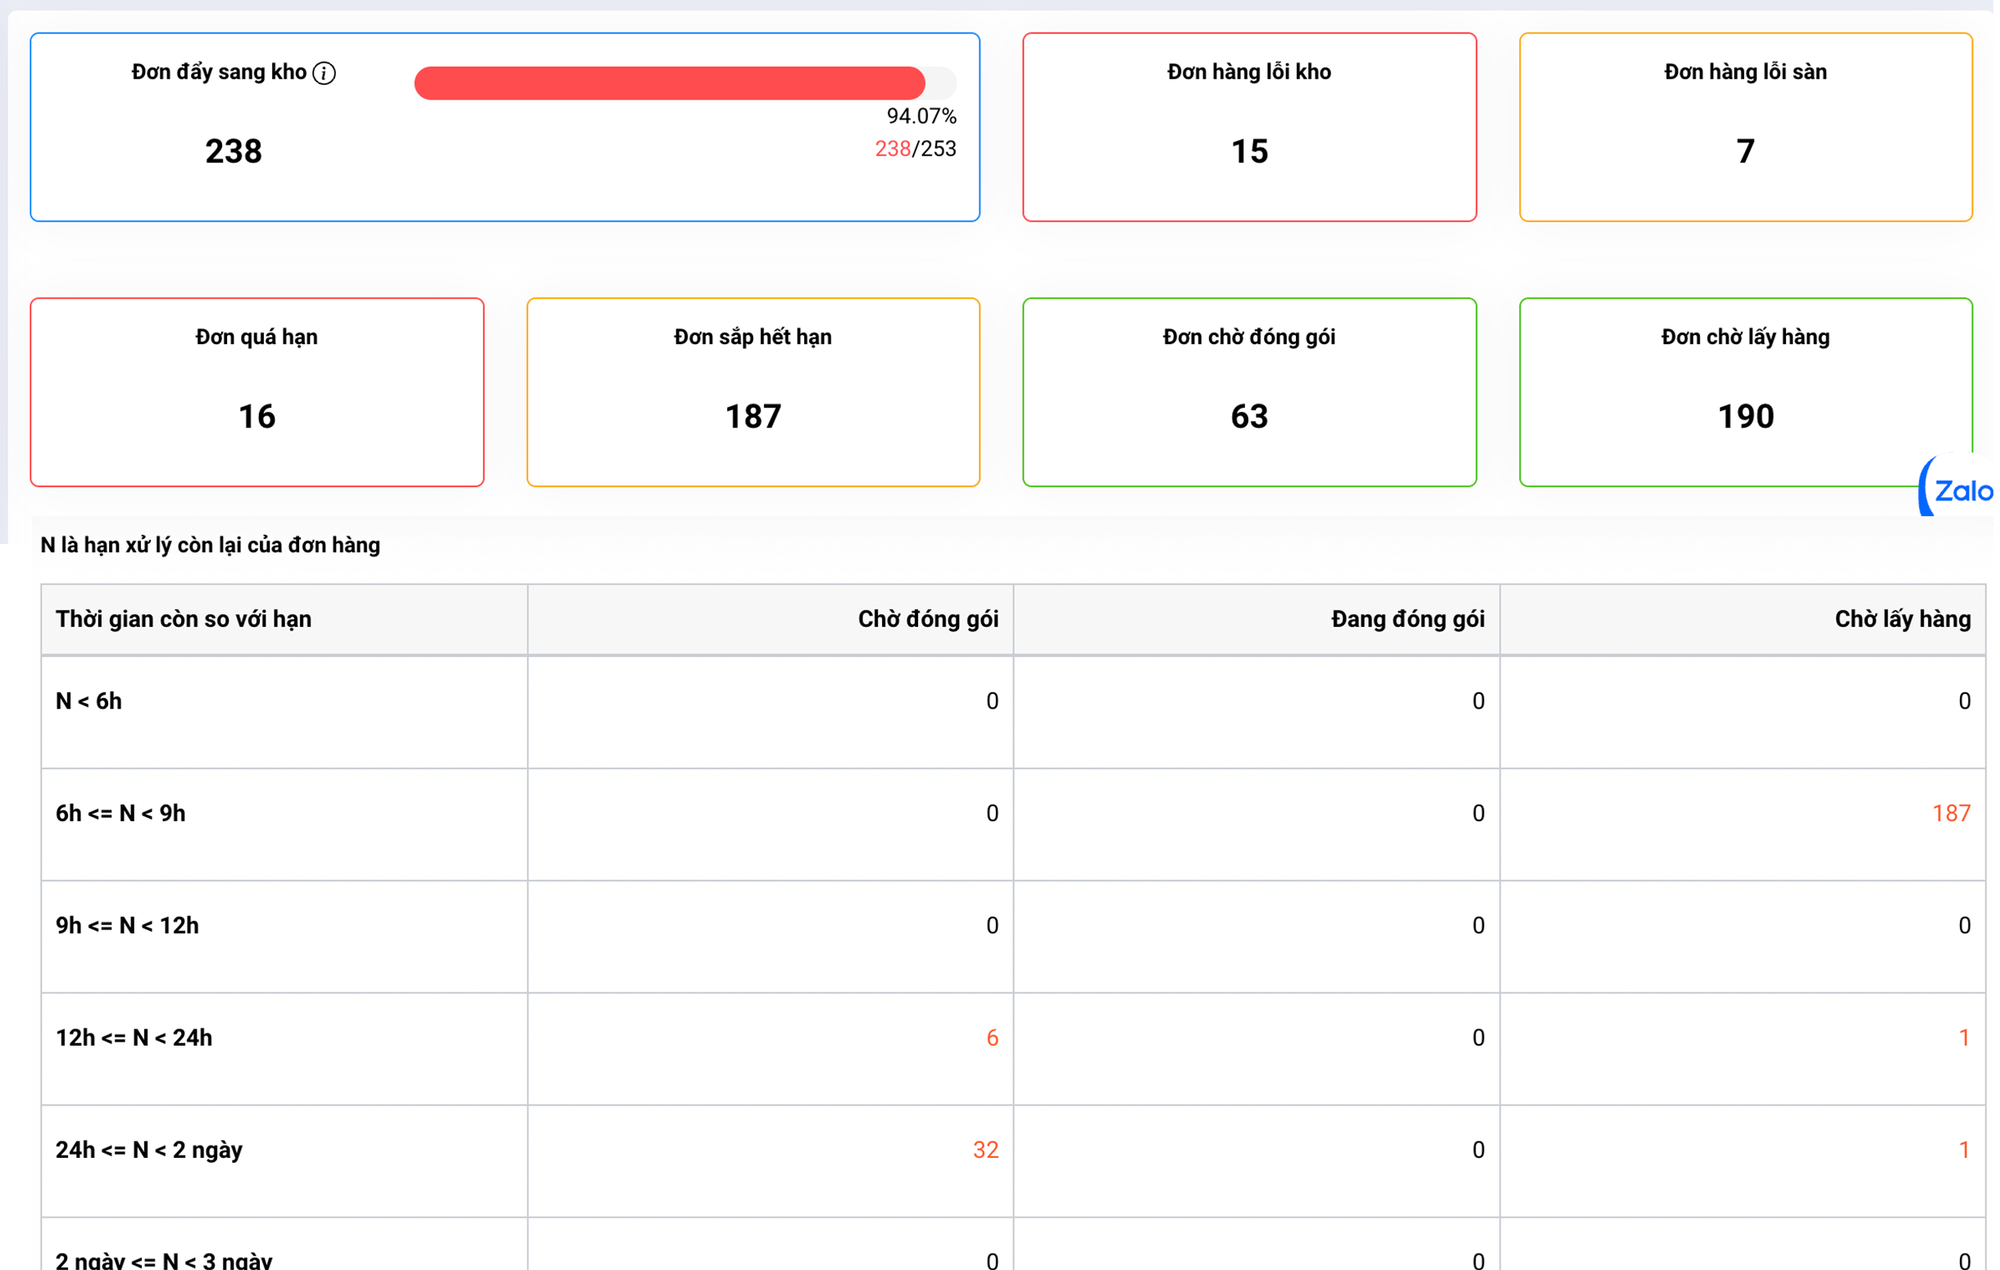Click Chờ lấy hàng value for 12h-24h row

1963,1038
